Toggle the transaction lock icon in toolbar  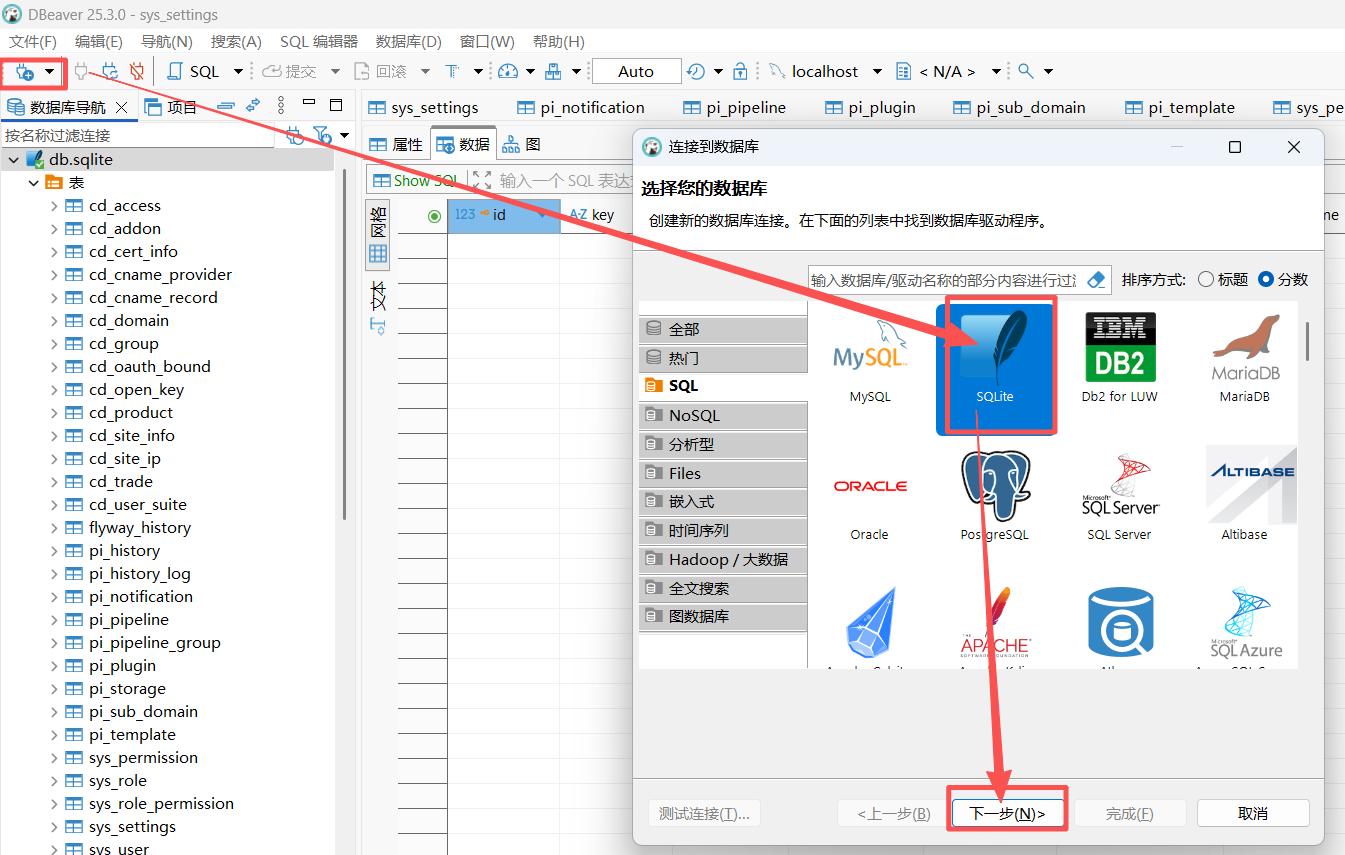740,72
